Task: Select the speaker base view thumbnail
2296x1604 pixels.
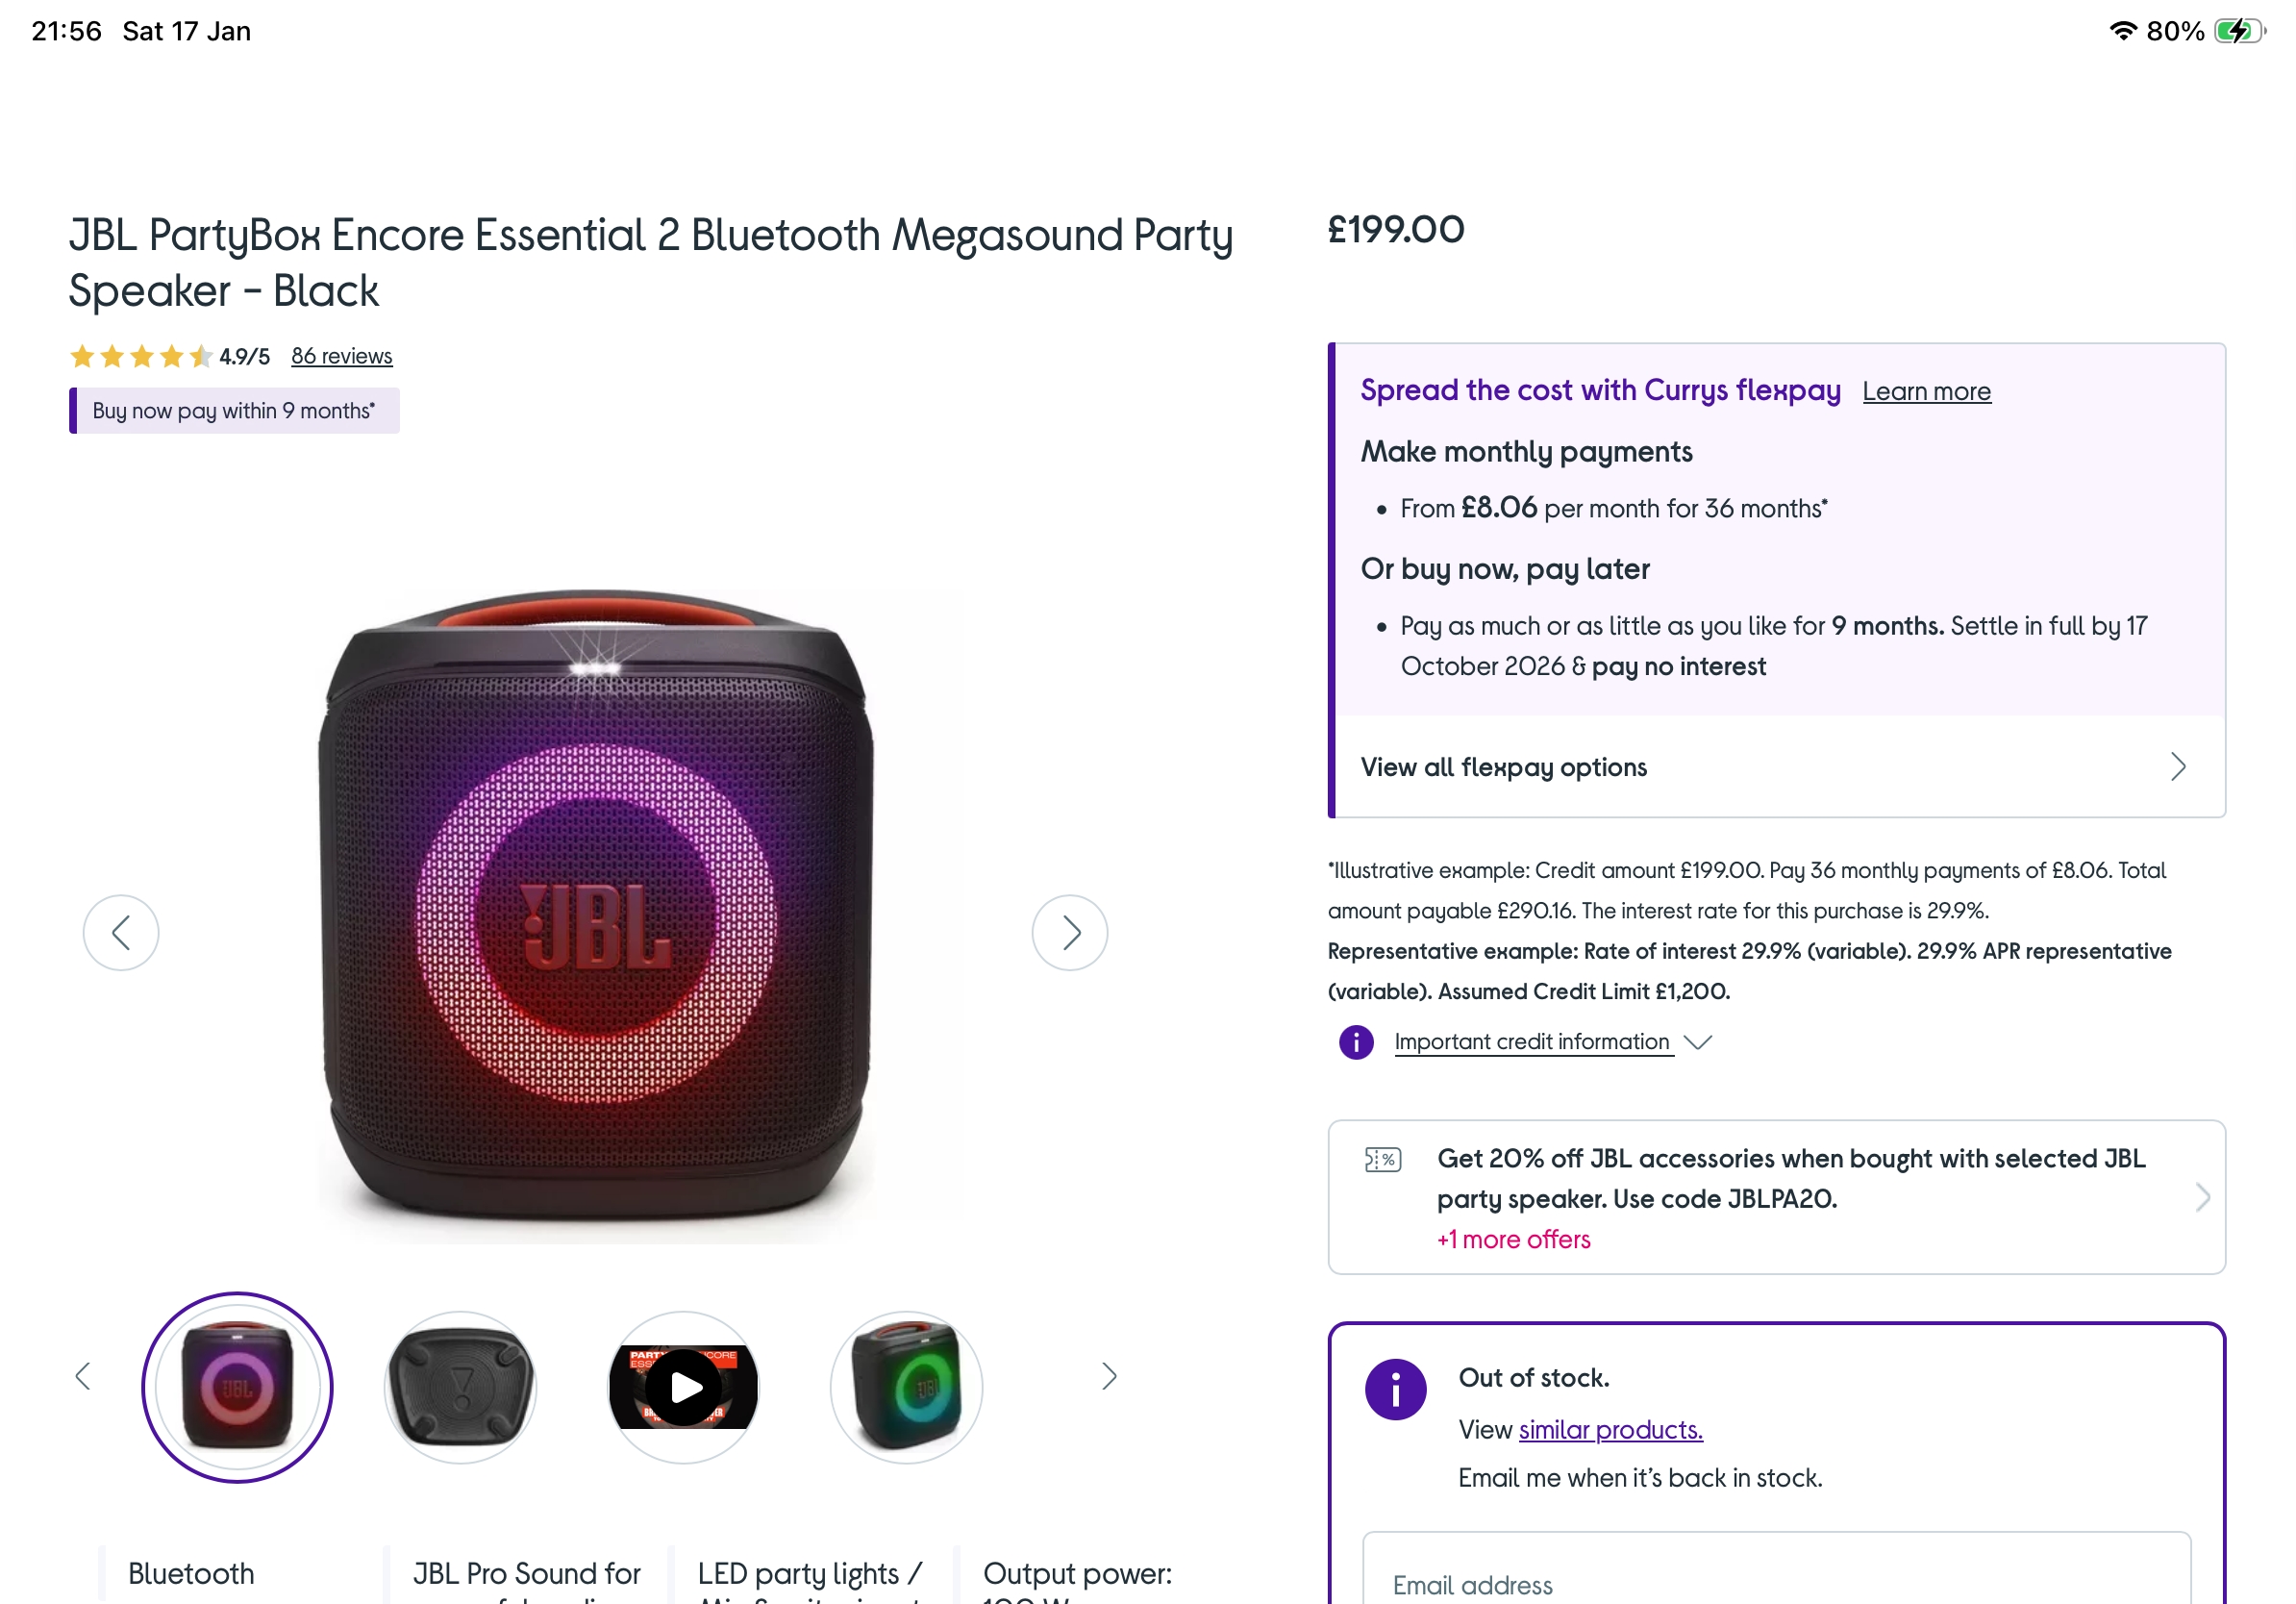Action: click(460, 1387)
